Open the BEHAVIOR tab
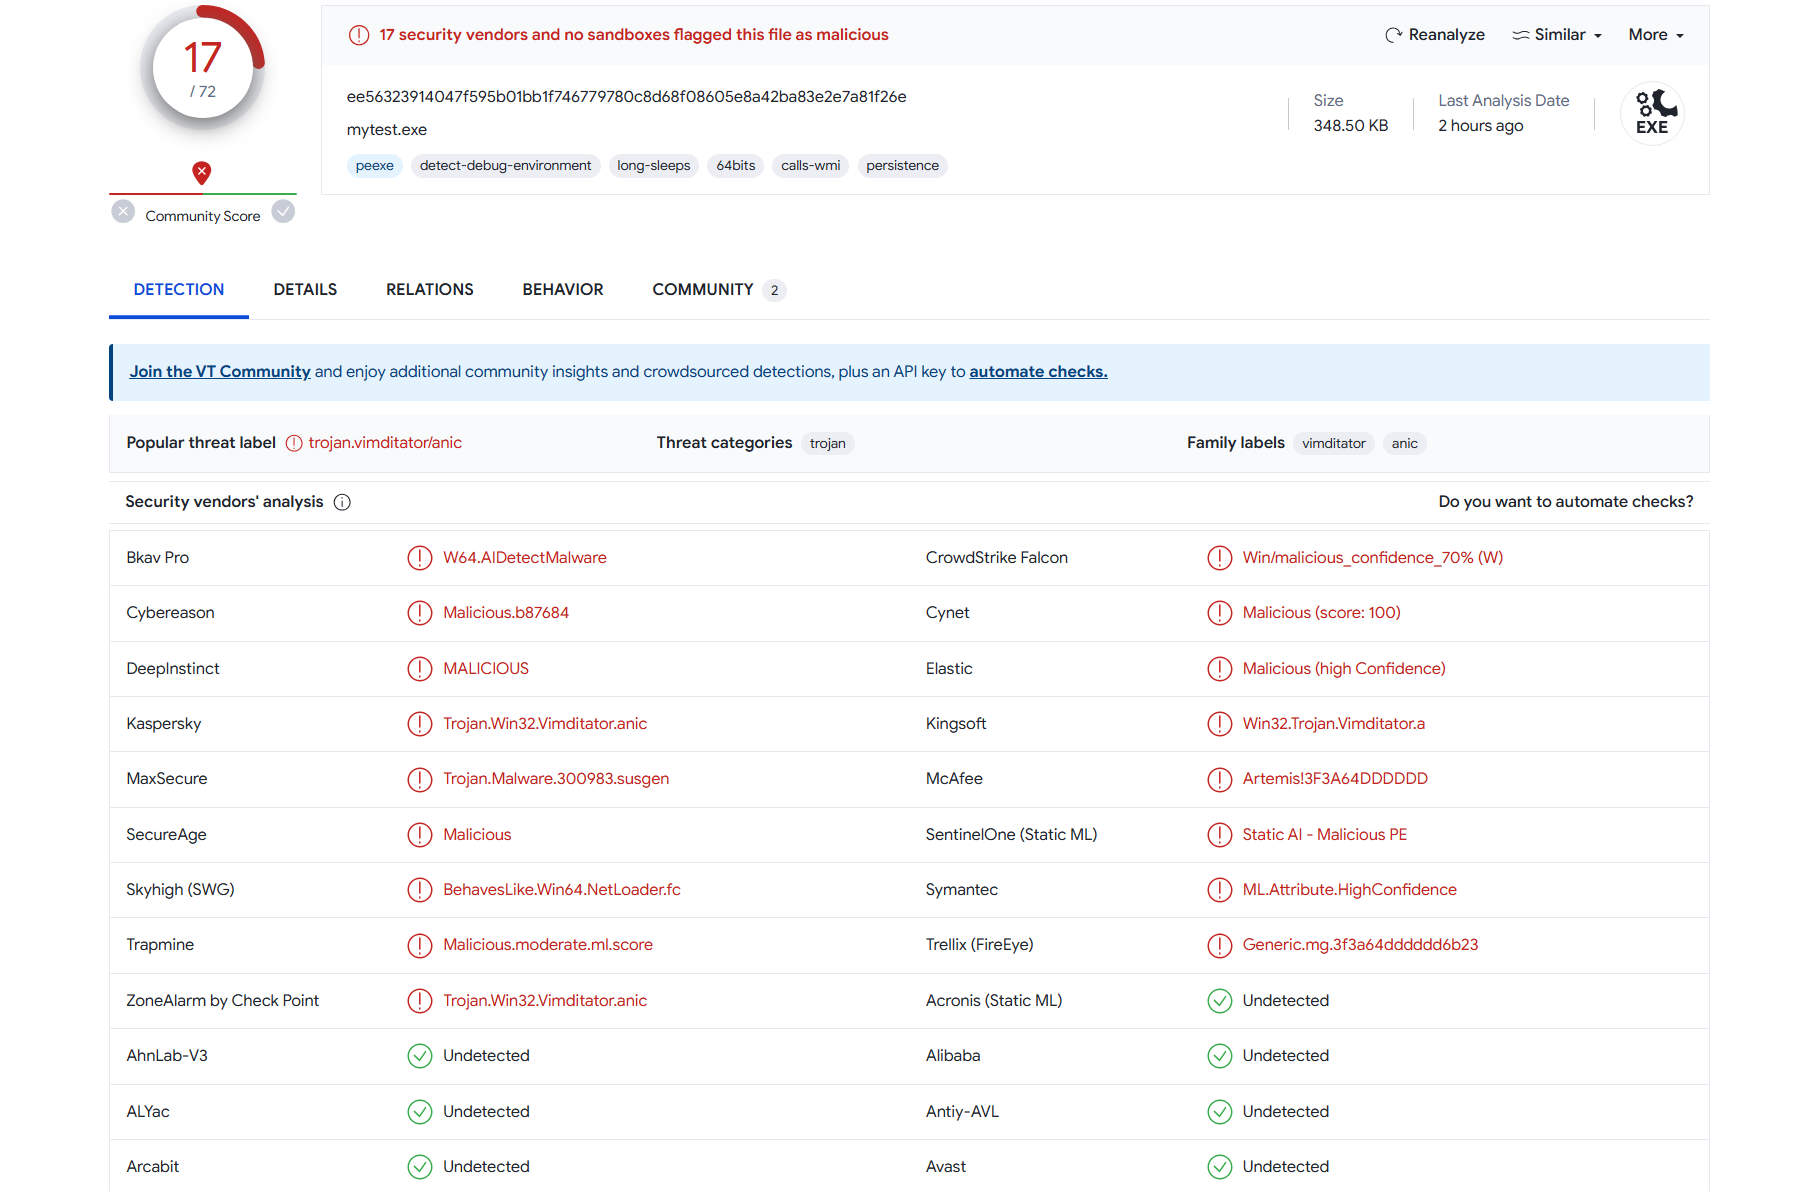Image resolution: width=1796 pixels, height=1191 pixels. (563, 290)
